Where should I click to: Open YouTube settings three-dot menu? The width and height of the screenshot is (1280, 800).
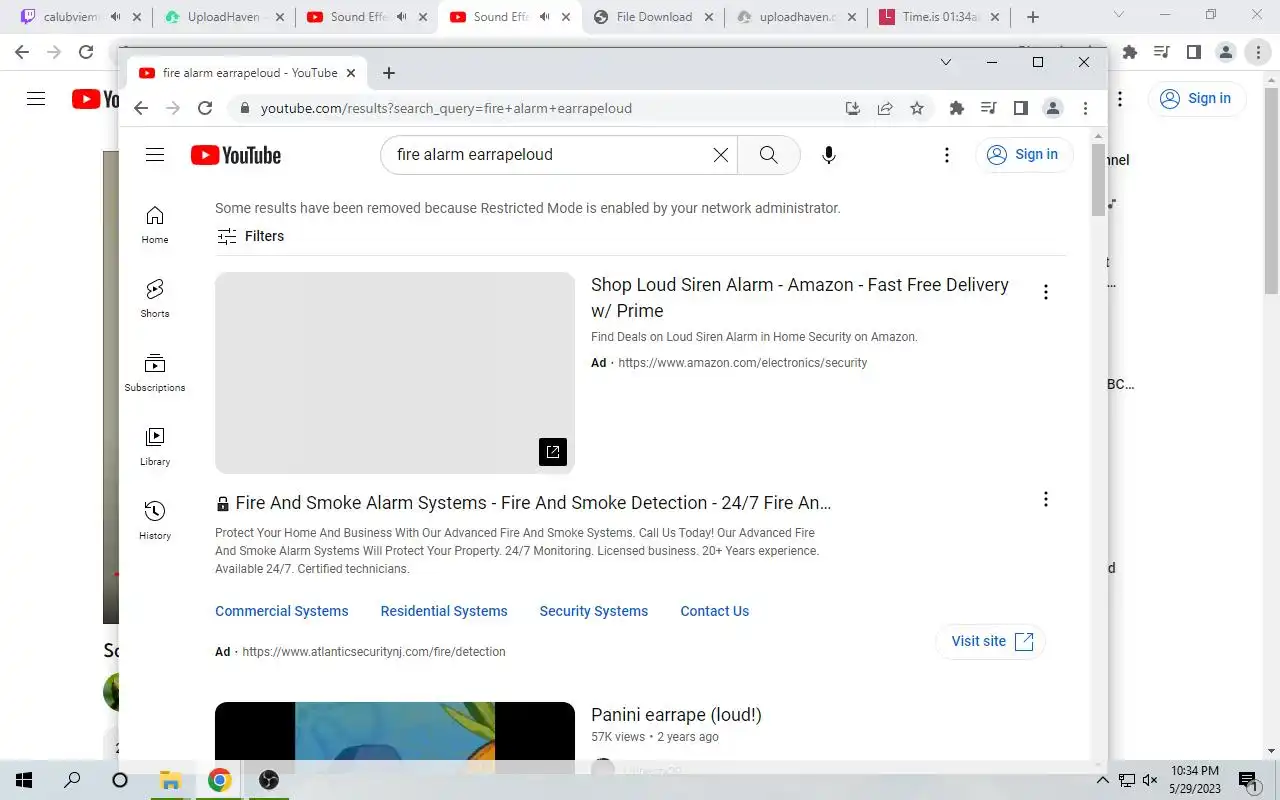(x=947, y=155)
